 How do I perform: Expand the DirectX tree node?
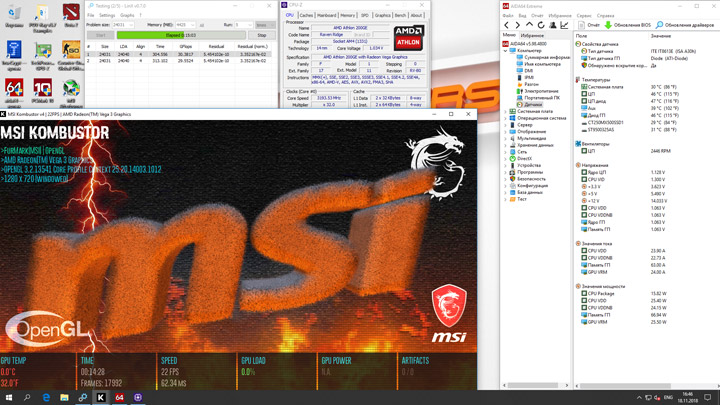tap(506, 158)
